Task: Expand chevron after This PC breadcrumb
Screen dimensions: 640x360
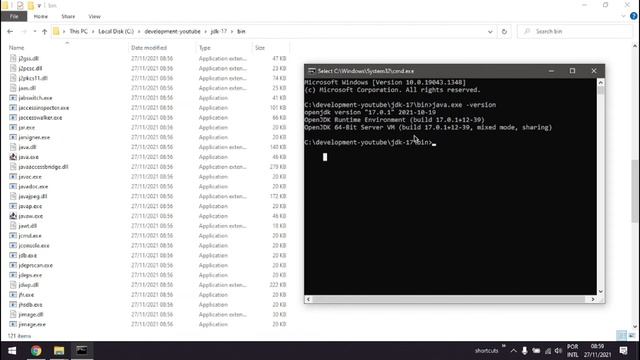Action: 93,31
